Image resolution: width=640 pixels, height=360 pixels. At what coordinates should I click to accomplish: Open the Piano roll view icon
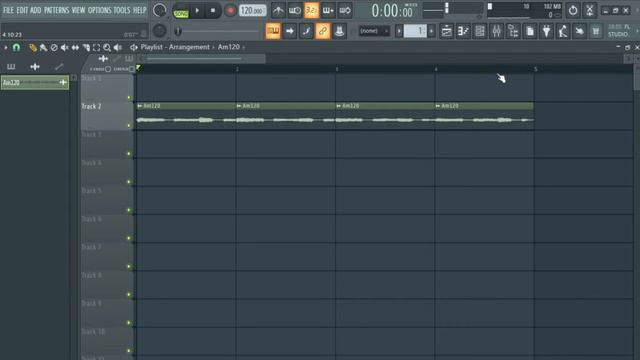pyautogui.click(x=463, y=31)
